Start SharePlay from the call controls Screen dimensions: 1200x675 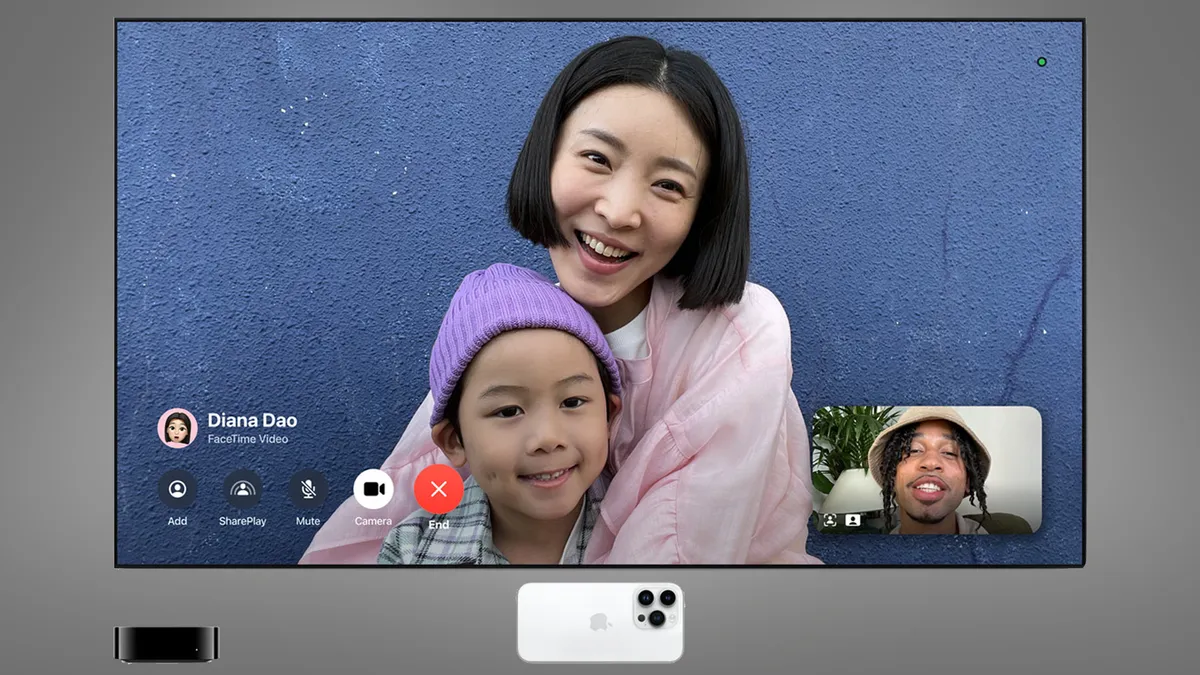242,489
